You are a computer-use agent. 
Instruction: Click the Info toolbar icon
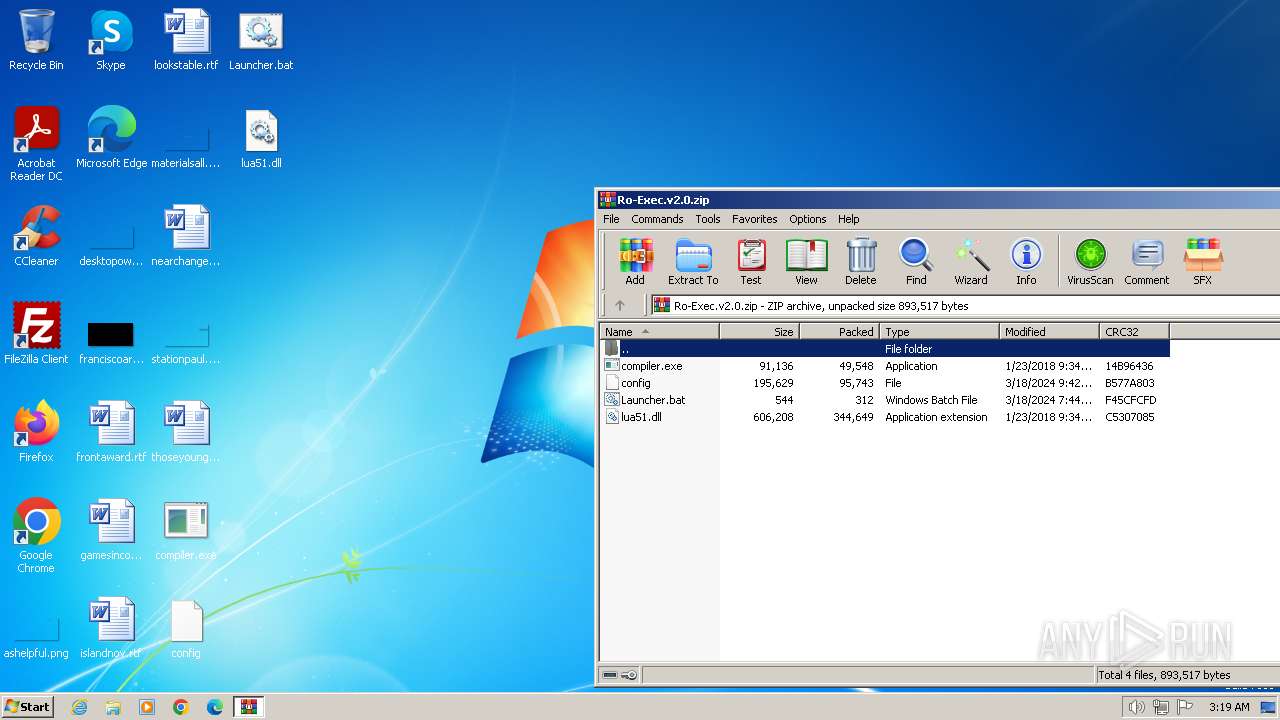1026,262
